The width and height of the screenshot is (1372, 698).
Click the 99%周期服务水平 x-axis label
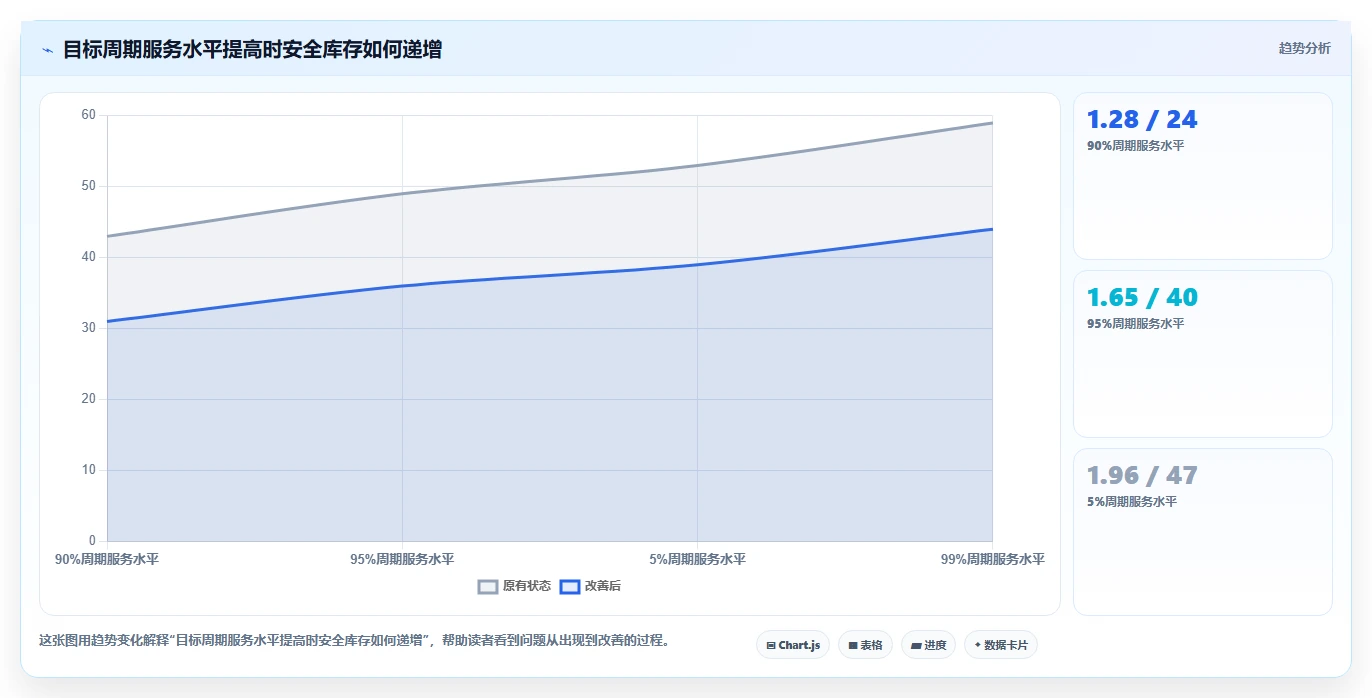(993, 559)
